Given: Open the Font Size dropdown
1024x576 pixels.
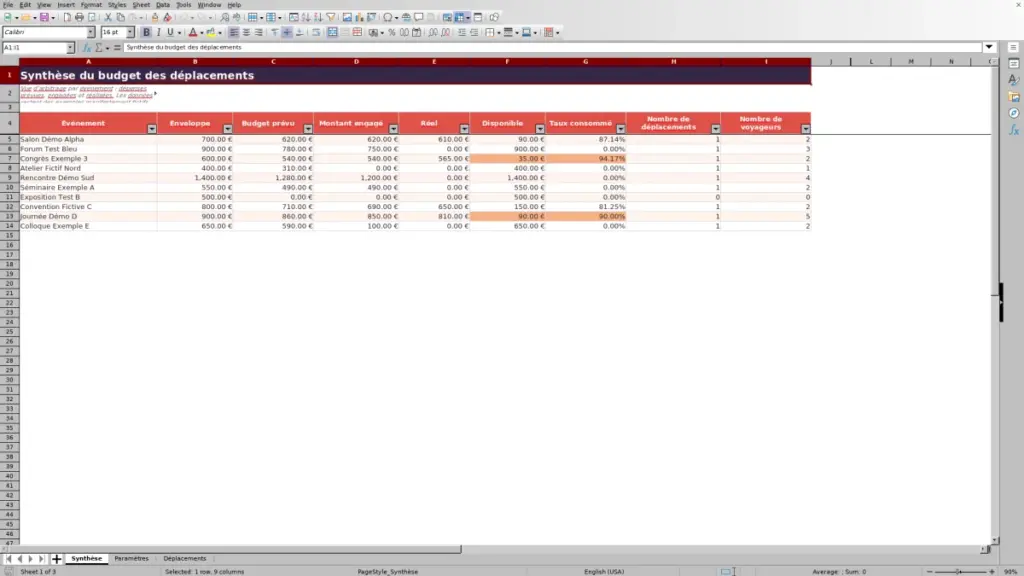Looking at the screenshot, I should pyautogui.click(x=130, y=32).
